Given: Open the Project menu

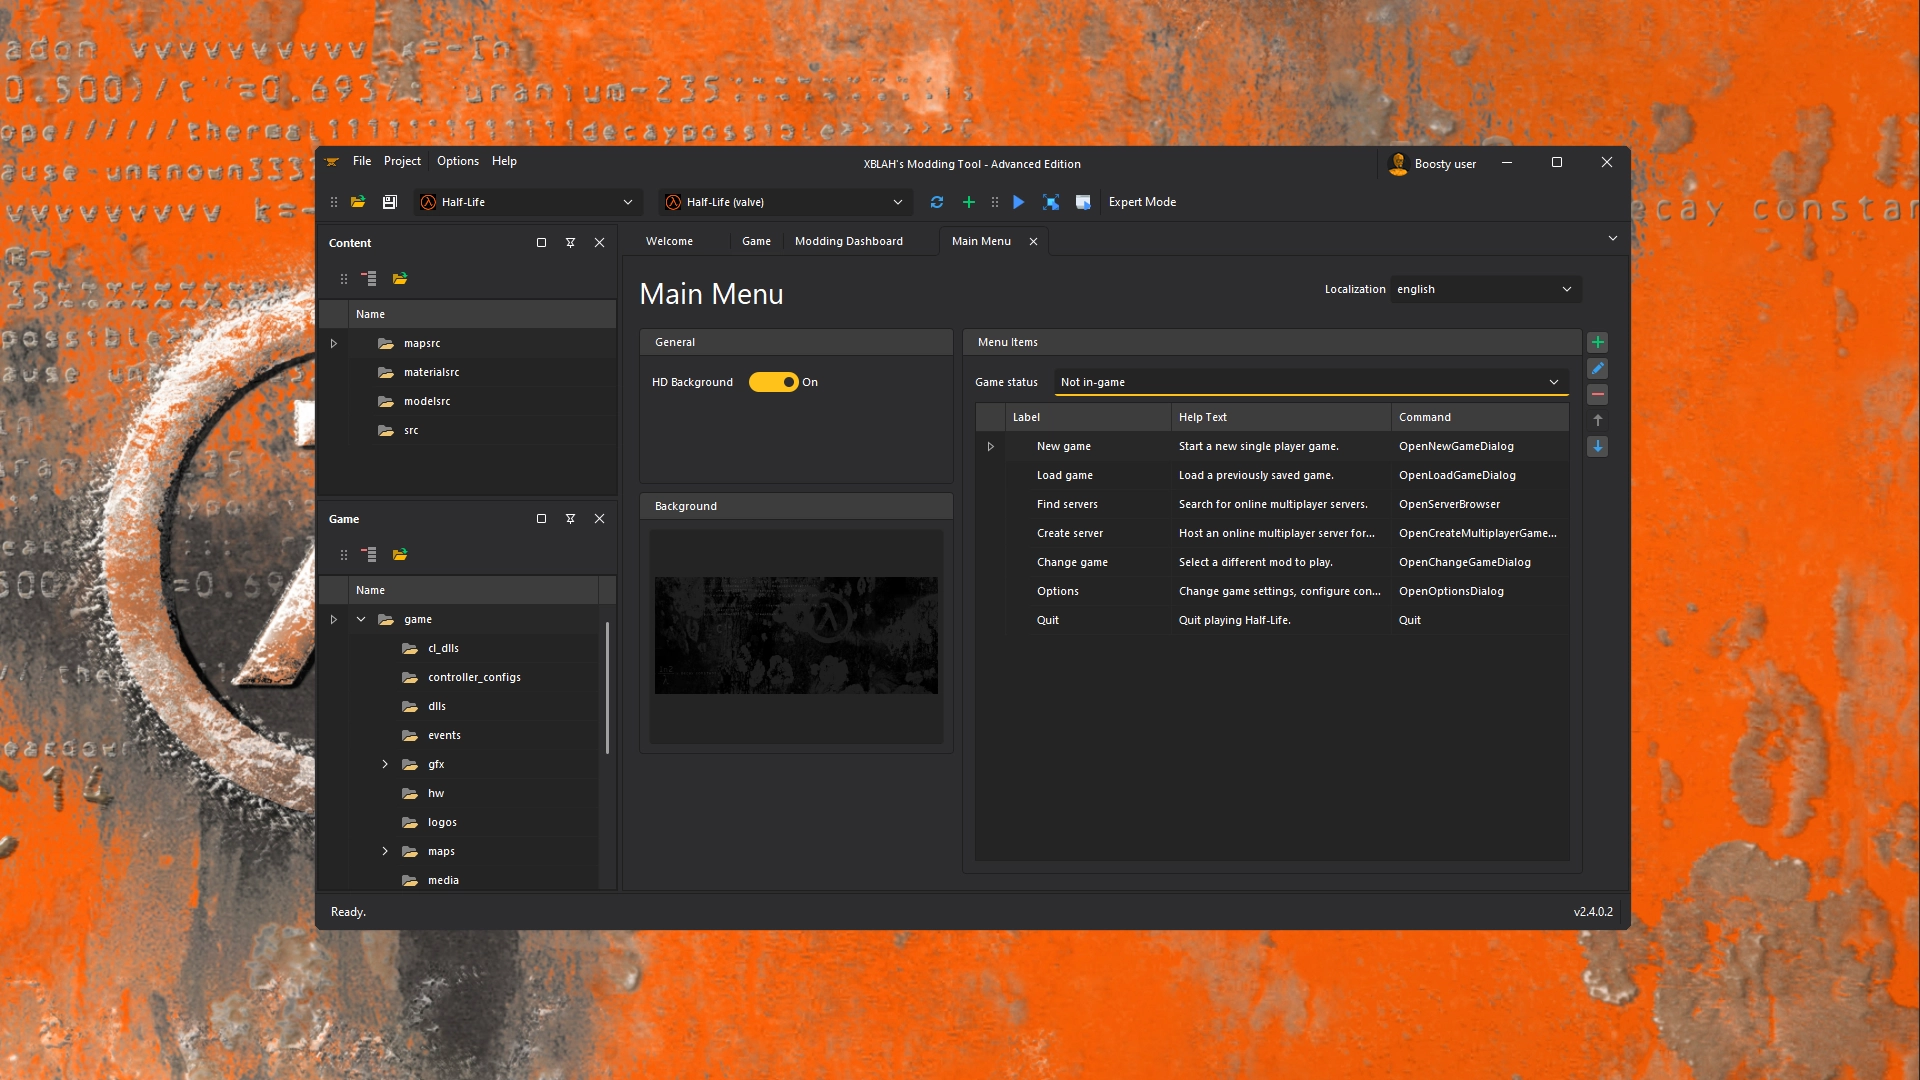Looking at the screenshot, I should [402, 161].
